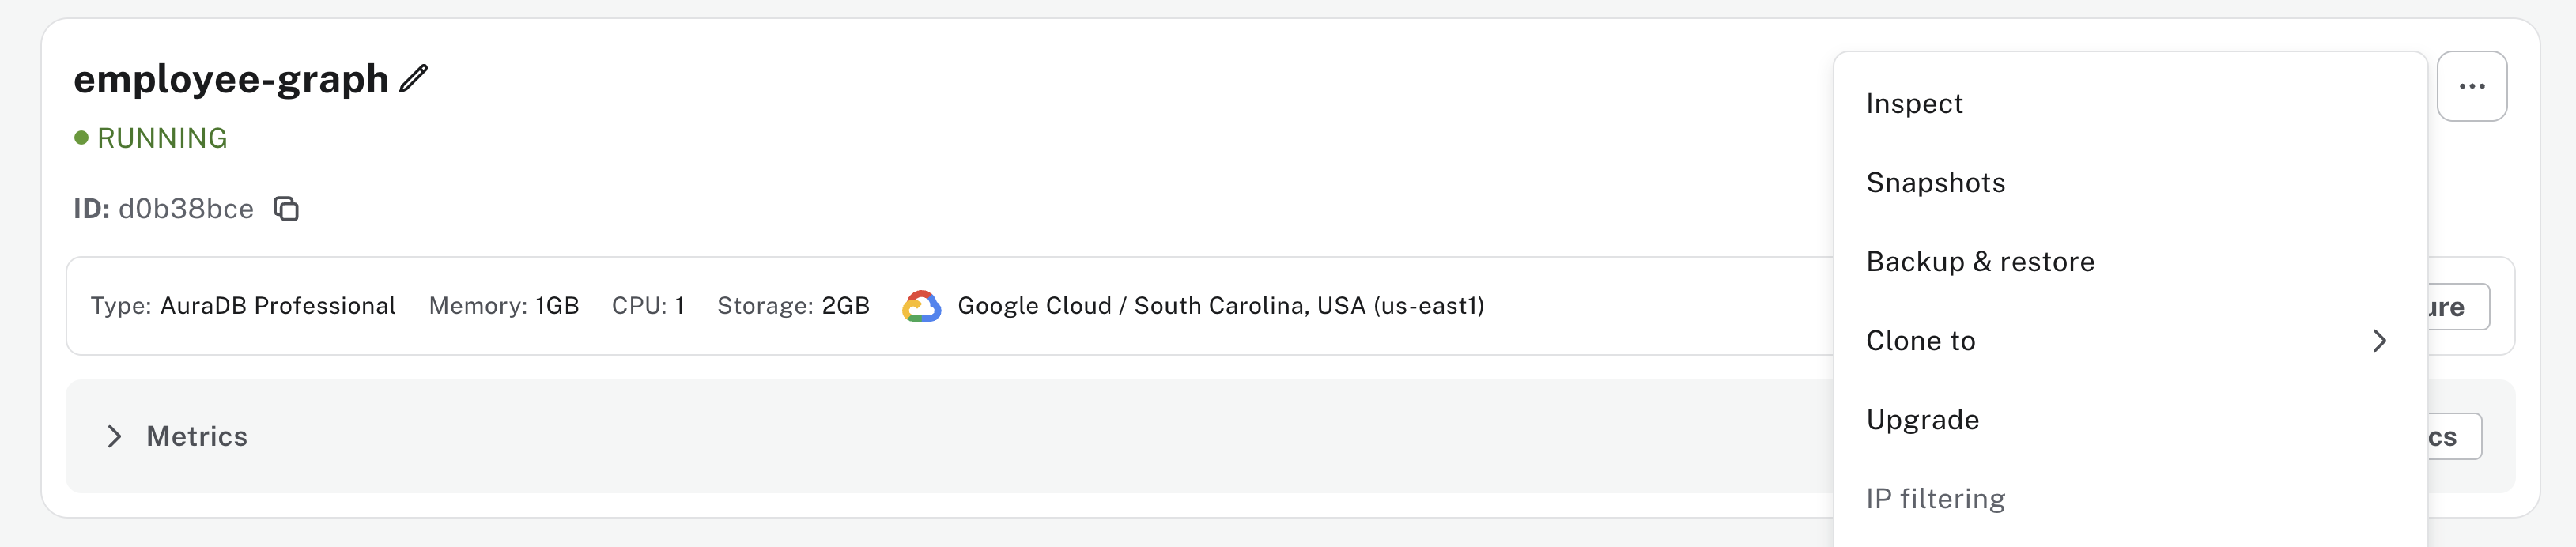This screenshot has height=547, width=2576.
Task: Open the Clone to submenu arrow
Action: point(2379,341)
